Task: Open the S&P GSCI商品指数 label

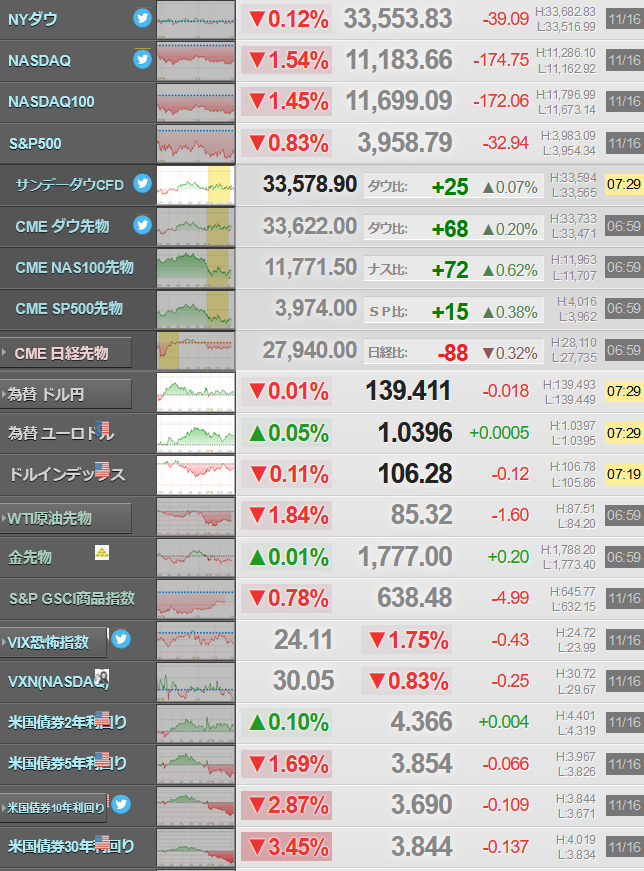Action: [x=72, y=598]
